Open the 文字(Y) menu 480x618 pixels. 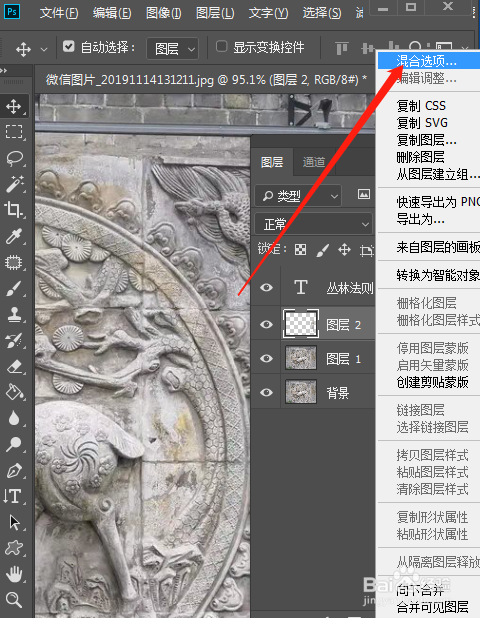pos(268,13)
